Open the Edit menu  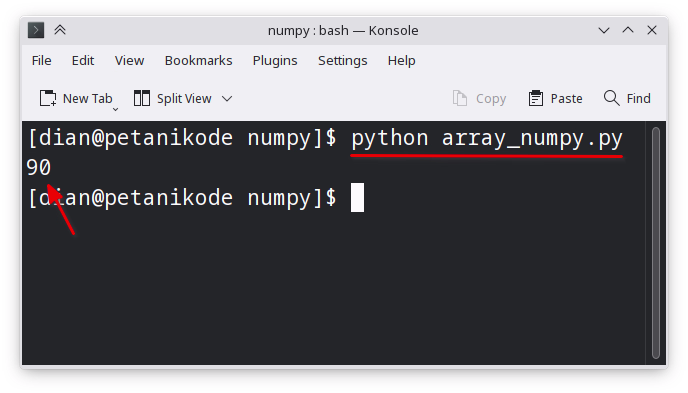pos(82,61)
